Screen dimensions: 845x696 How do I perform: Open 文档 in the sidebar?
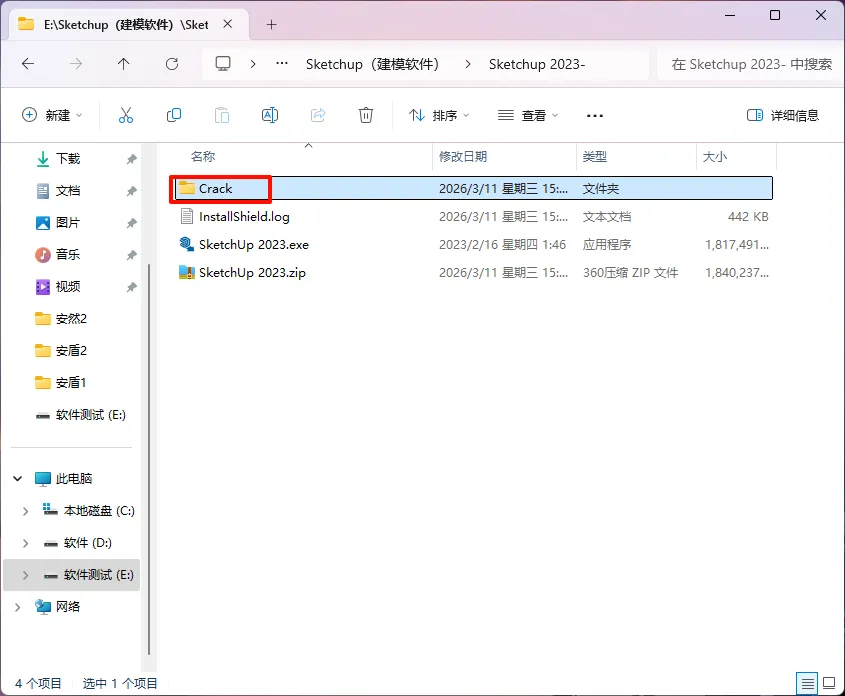(x=68, y=191)
